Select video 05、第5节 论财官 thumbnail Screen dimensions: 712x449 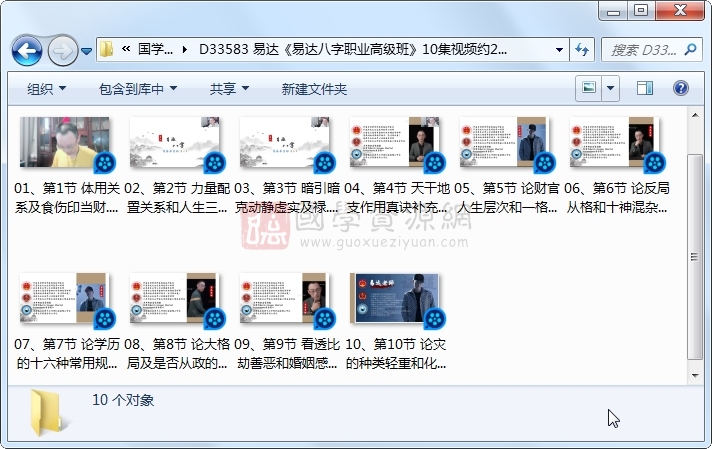pyautogui.click(x=506, y=144)
